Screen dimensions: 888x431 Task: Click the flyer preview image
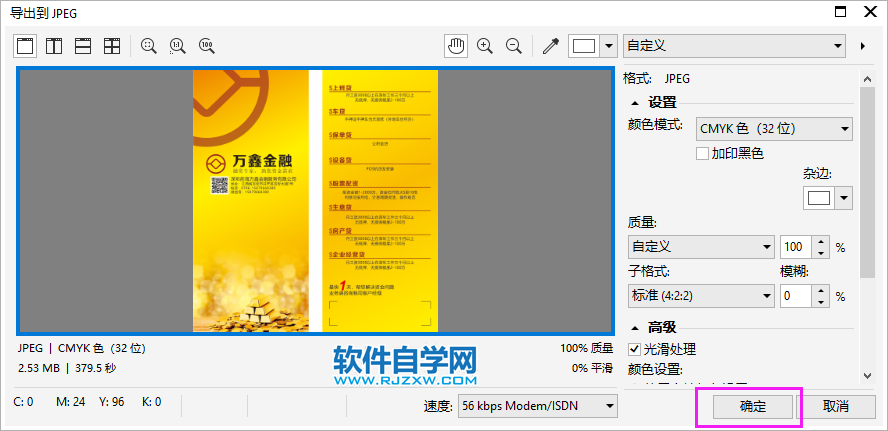pos(315,200)
